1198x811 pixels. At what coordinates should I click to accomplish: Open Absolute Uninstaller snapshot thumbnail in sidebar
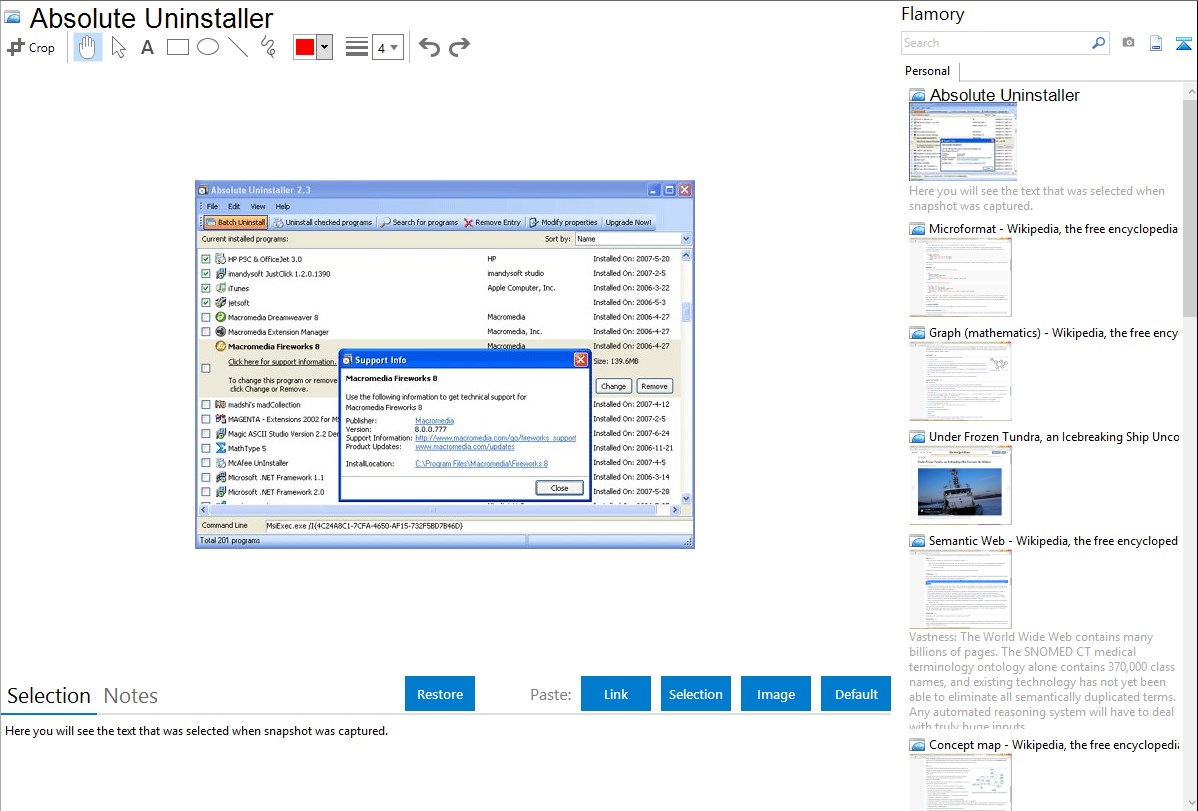point(963,142)
